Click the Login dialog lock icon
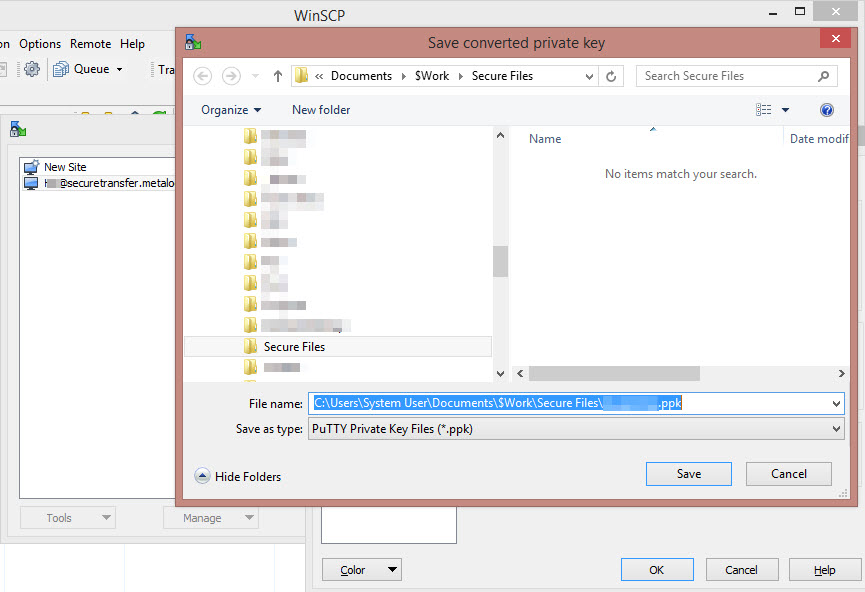This screenshot has height=592, width=865. point(18,130)
